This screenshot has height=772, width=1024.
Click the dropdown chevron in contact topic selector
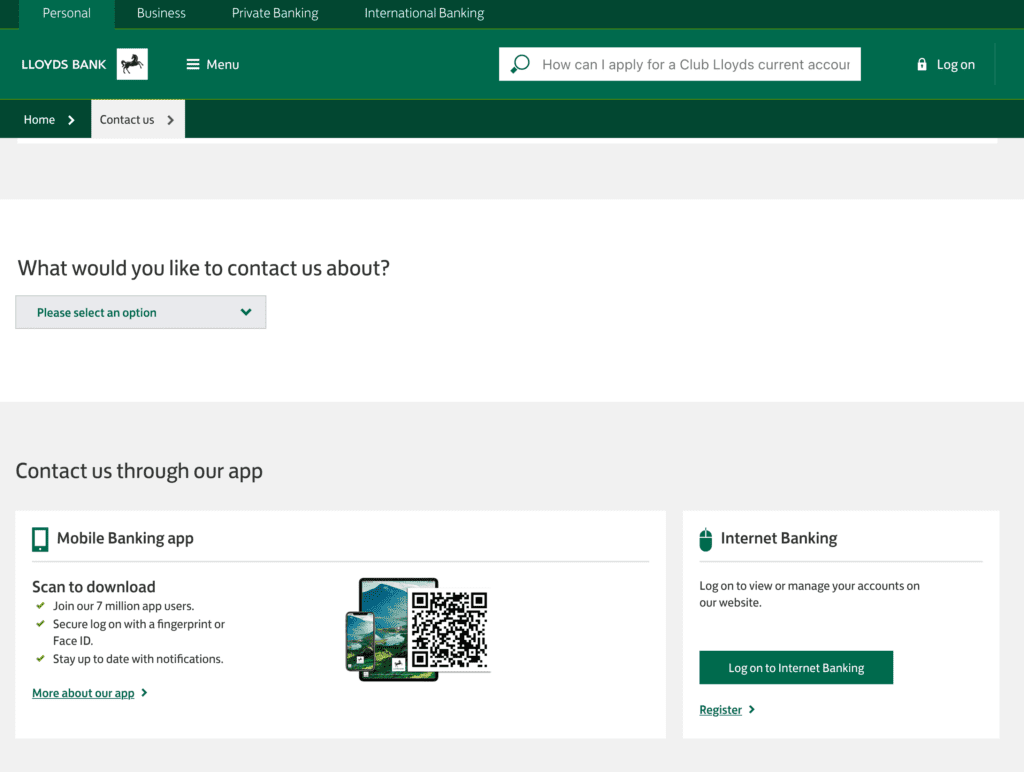pyautogui.click(x=246, y=312)
